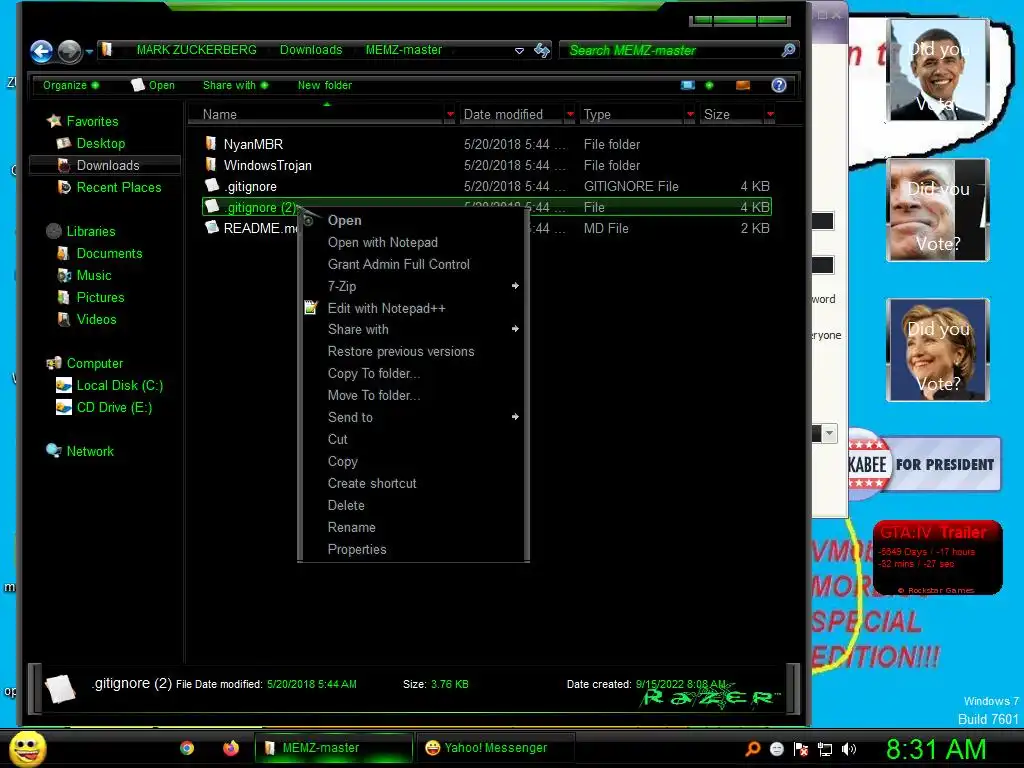This screenshot has height=768, width=1024.
Task: Select the first .gitignore file row
Action: (487, 186)
